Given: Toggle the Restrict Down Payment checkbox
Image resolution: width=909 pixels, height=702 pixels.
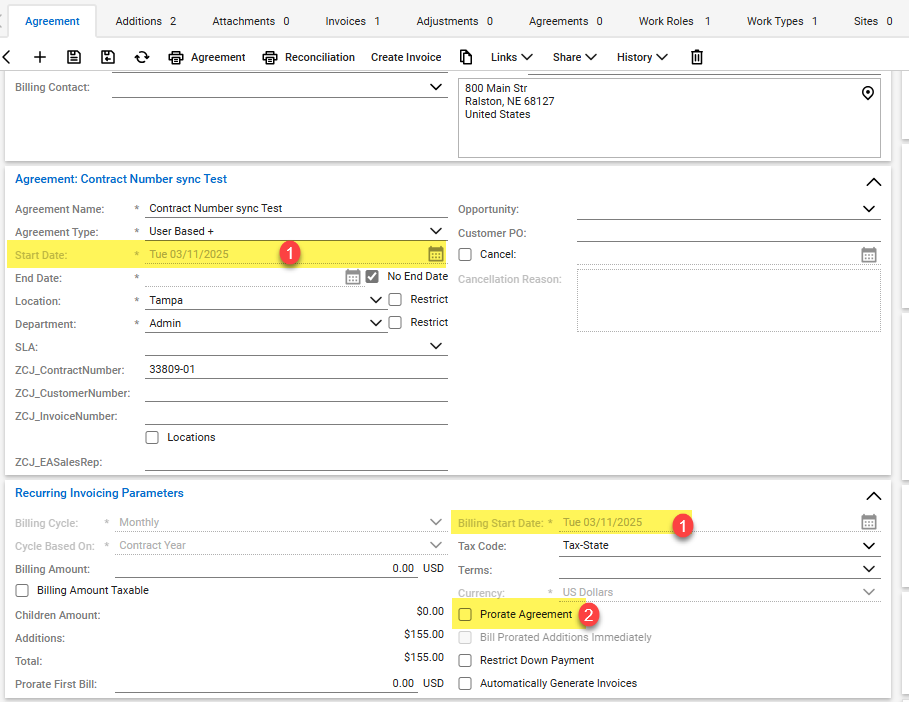Looking at the screenshot, I should coord(465,660).
